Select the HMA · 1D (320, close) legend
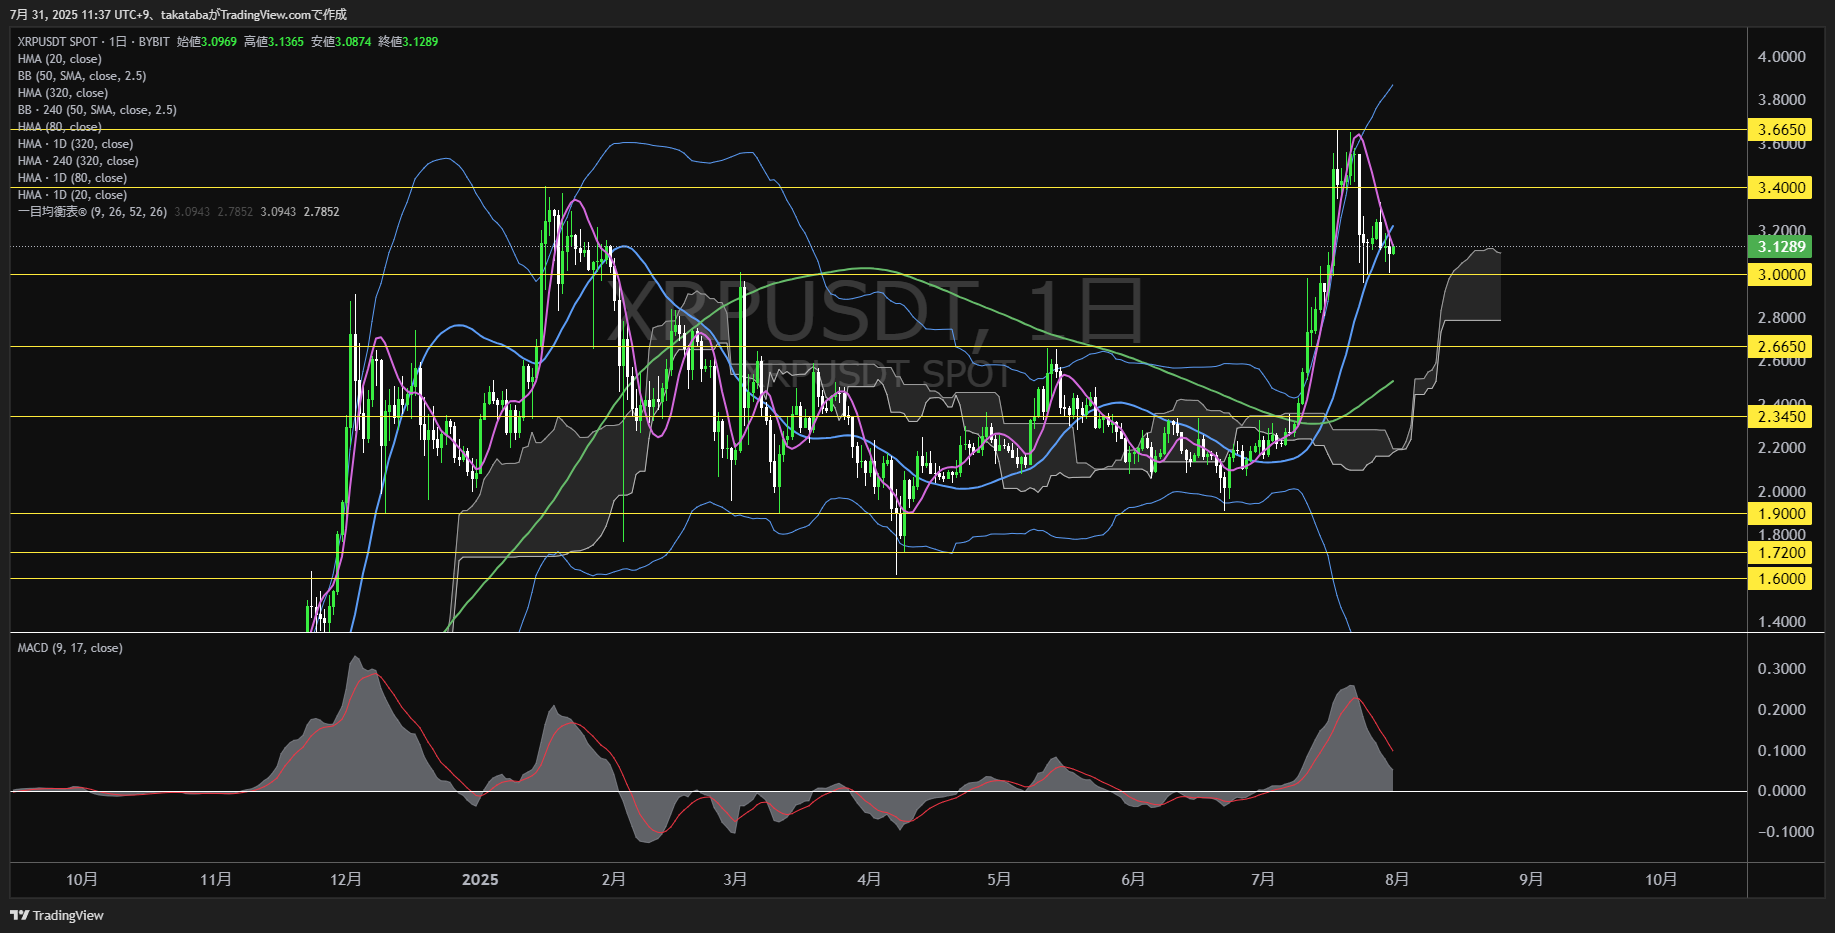1835x933 pixels. pos(75,144)
